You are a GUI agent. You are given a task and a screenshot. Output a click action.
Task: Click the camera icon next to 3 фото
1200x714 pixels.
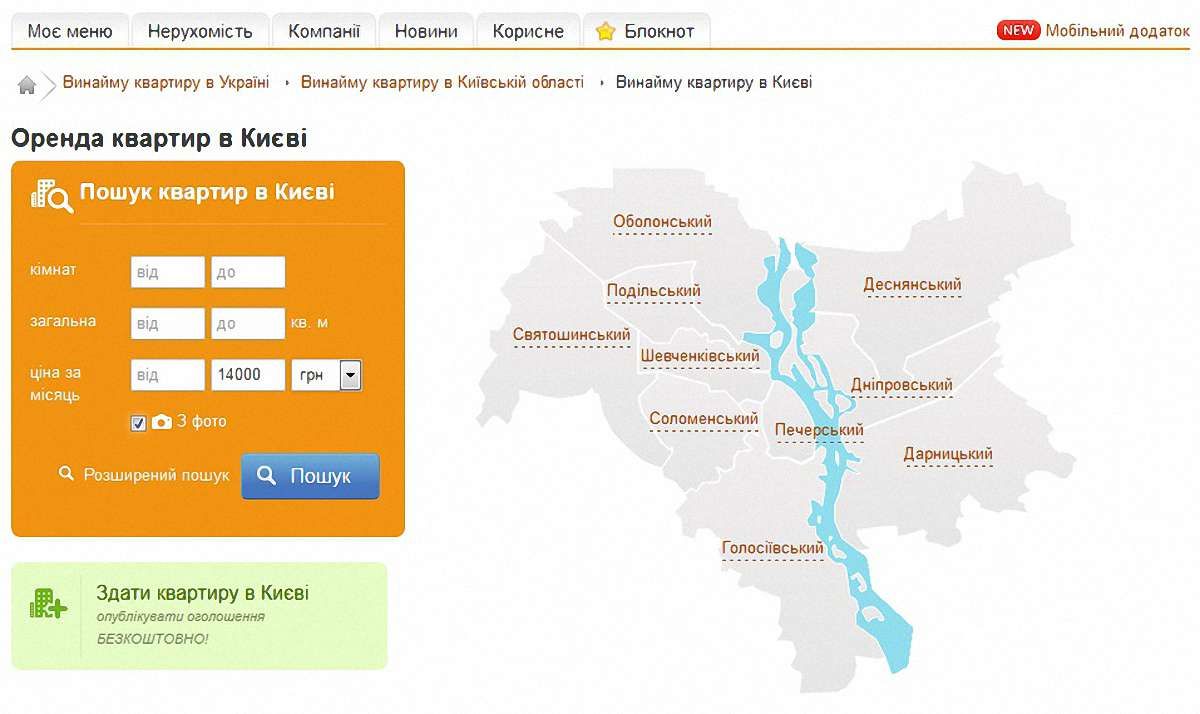pyautogui.click(x=162, y=422)
